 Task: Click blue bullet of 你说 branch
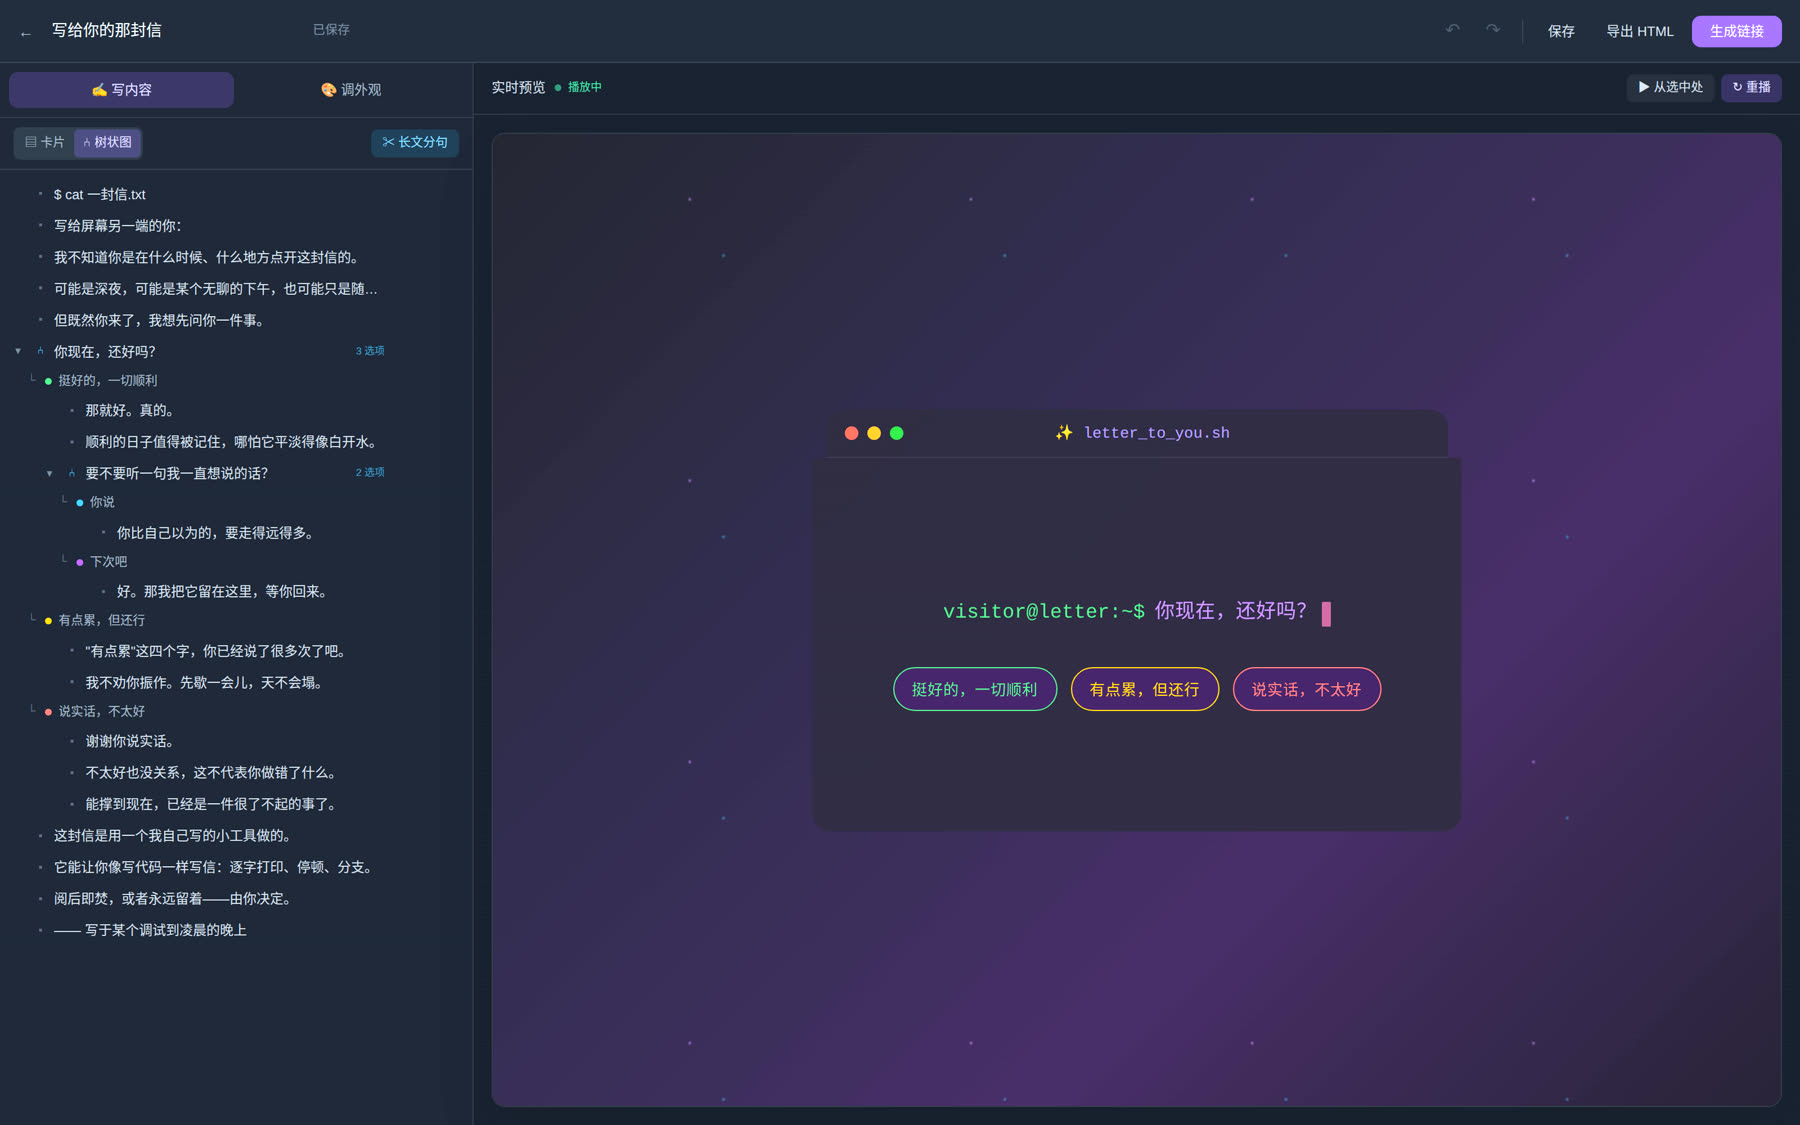[x=80, y=503]
